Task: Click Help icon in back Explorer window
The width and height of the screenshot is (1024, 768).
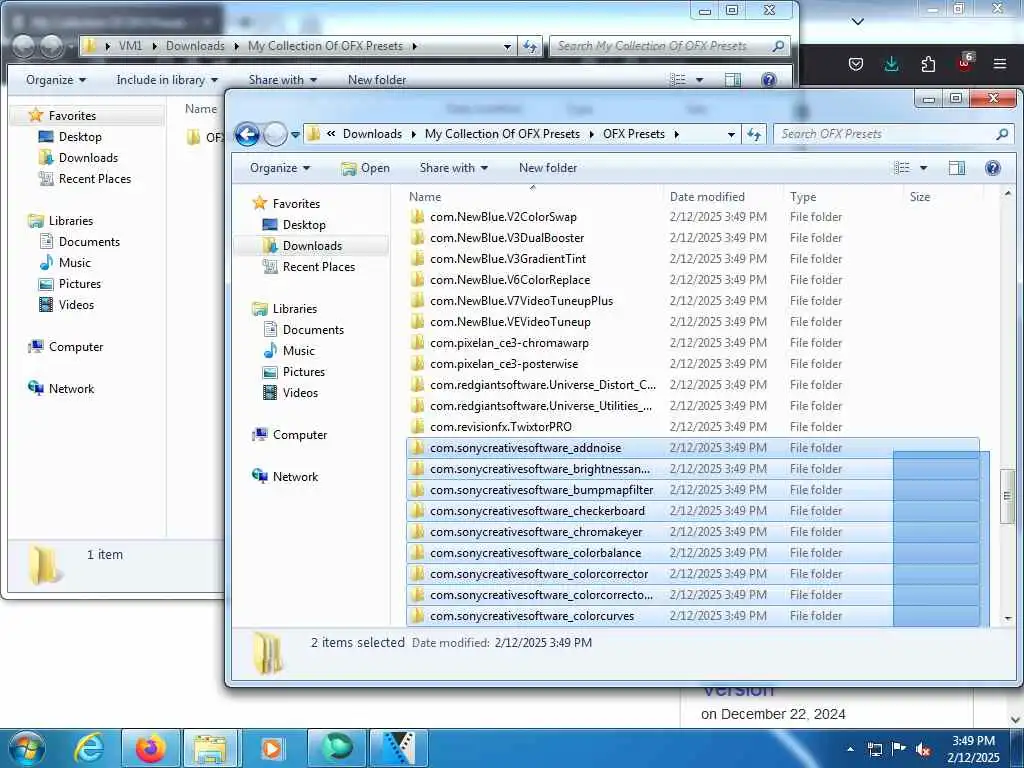Action: (769, 80)
